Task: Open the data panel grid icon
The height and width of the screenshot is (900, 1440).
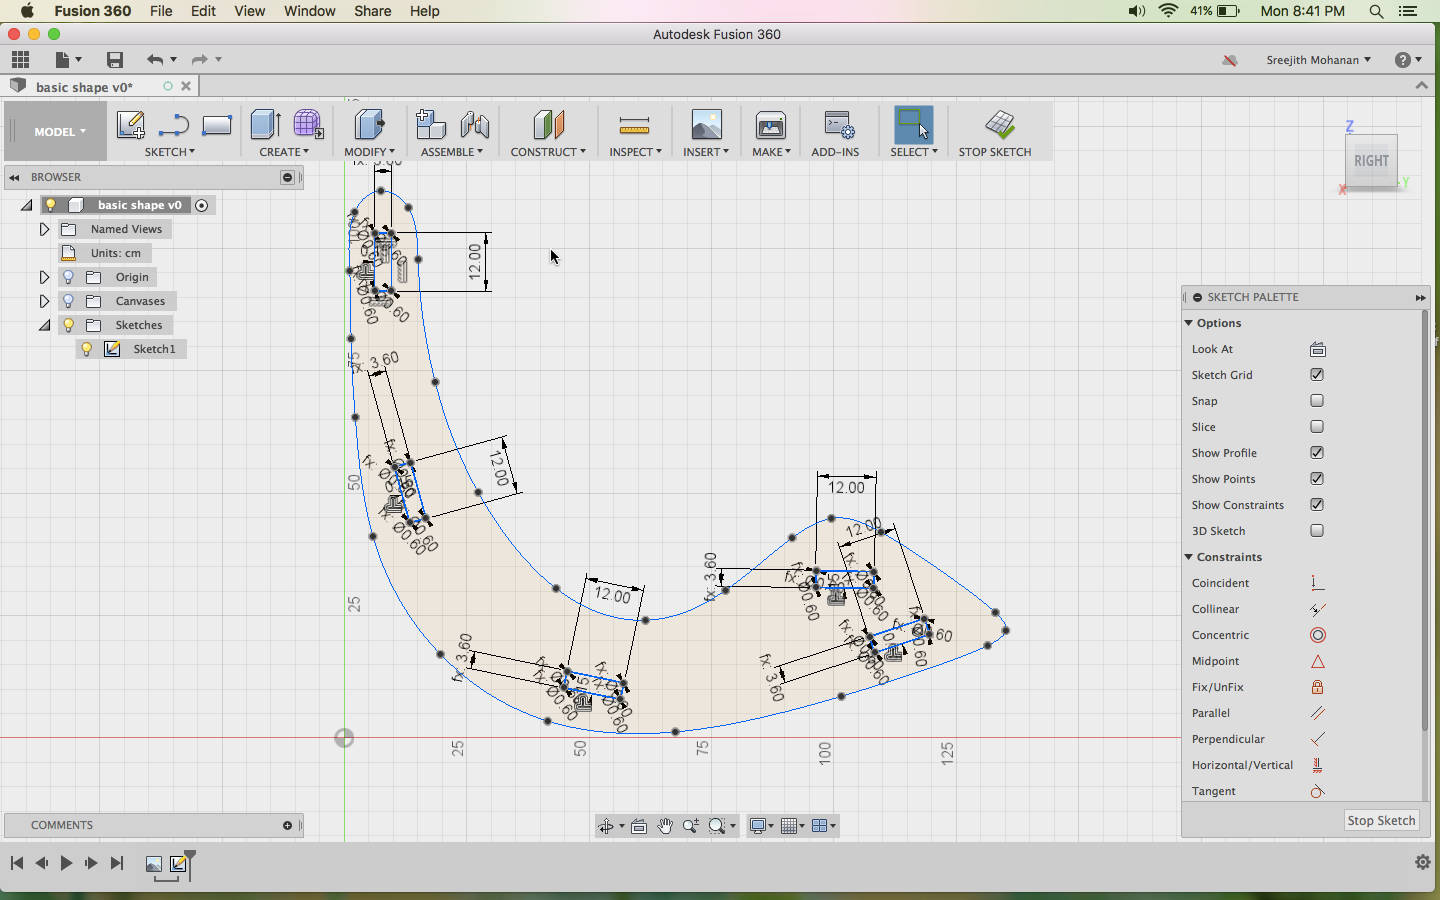Action: point(20,60)
